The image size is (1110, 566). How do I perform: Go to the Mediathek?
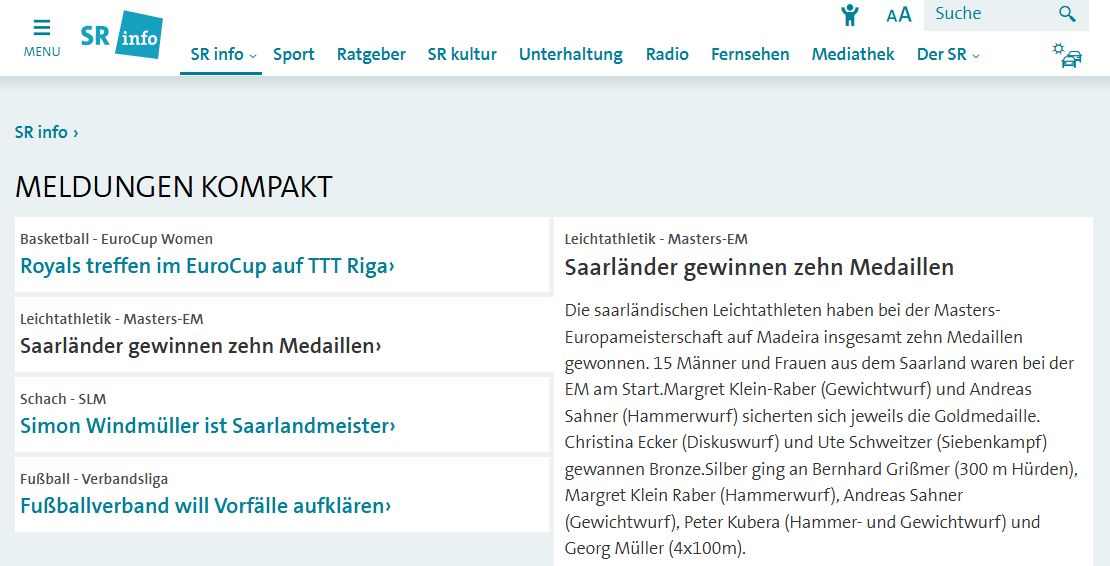[853, 55]
